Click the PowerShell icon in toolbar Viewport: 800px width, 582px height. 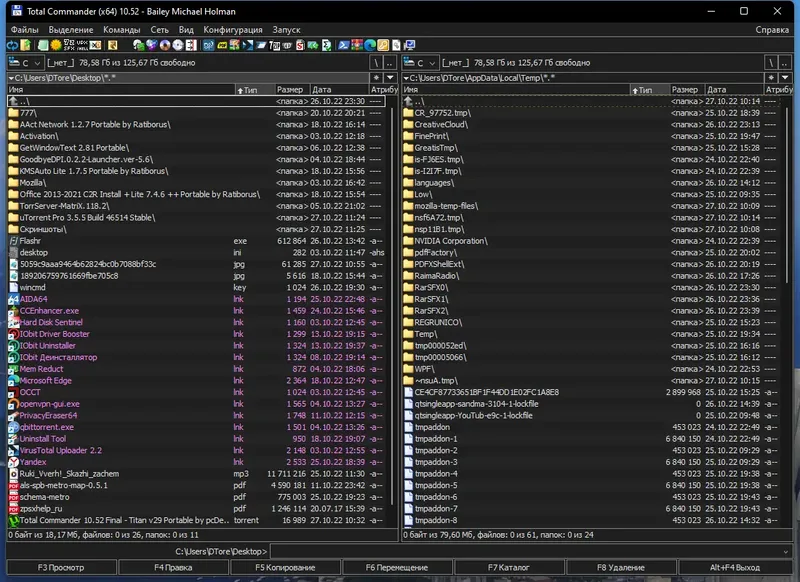tap(343, 45)
